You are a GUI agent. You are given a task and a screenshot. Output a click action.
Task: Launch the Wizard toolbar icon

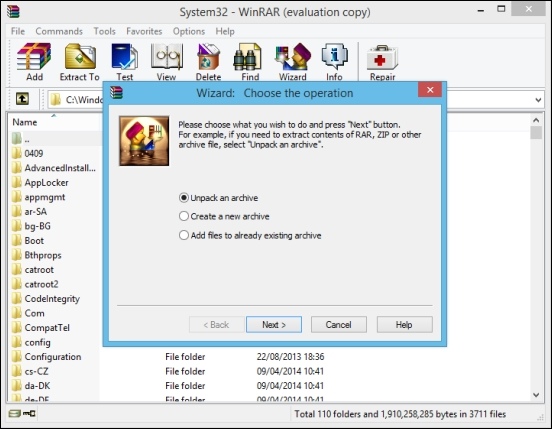(x=293, y=62)
